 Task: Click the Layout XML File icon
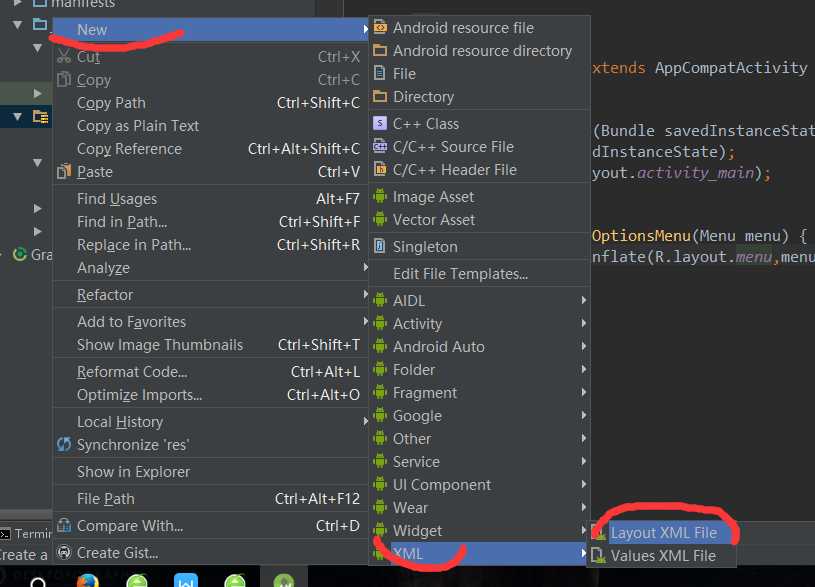598,532
